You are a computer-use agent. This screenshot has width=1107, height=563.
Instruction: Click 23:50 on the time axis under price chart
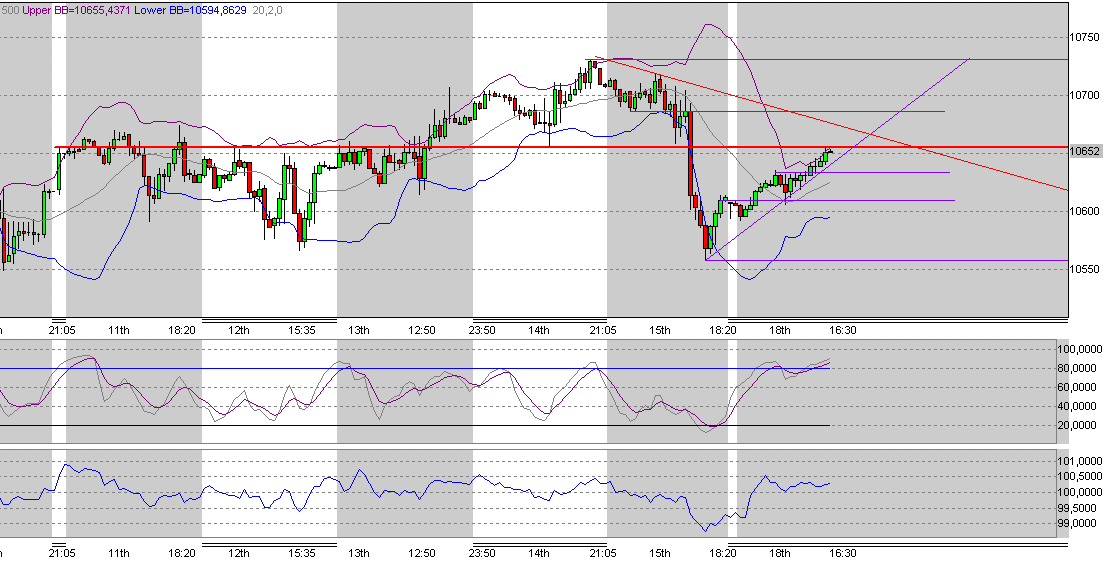tap(482, 330)
